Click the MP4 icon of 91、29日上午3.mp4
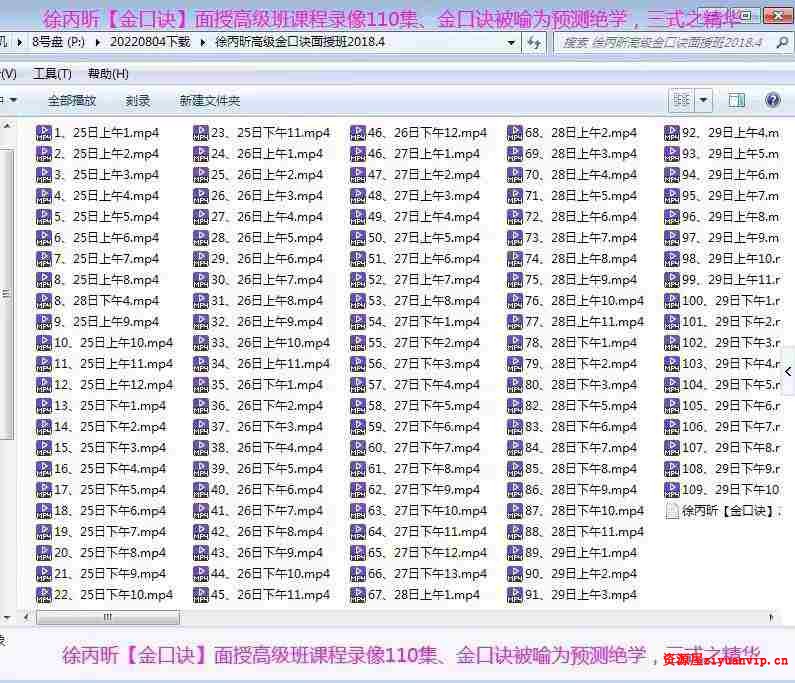795x683 pixels. pos(515,595)
